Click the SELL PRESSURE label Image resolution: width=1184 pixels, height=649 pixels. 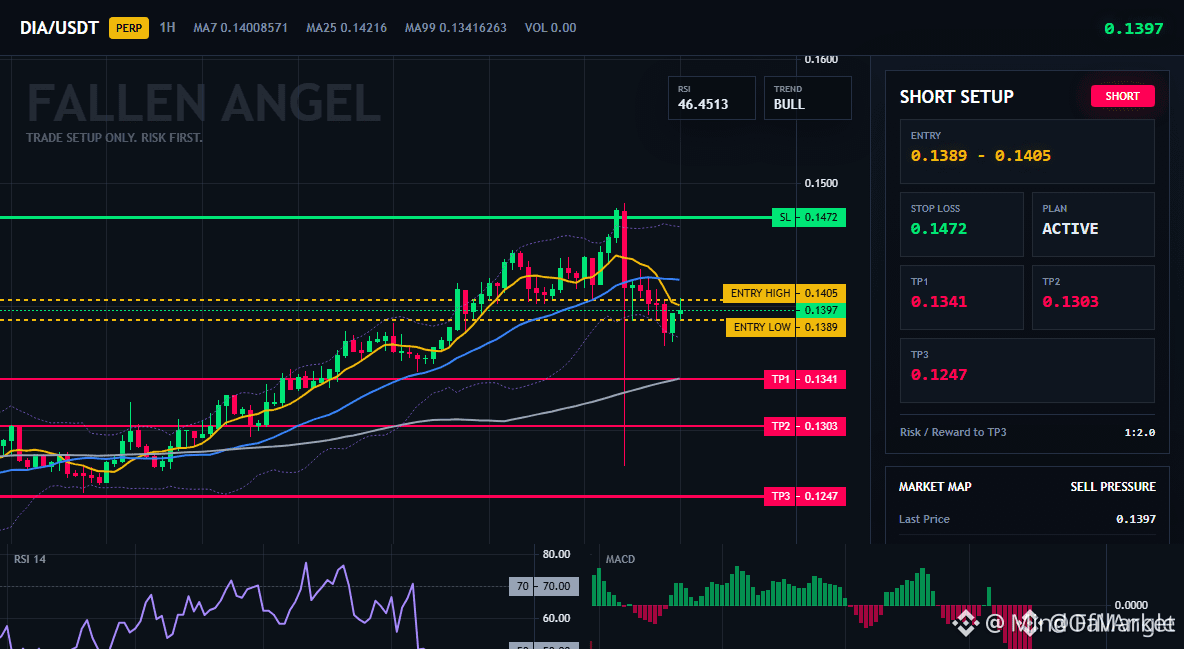tap(1112, 487)
